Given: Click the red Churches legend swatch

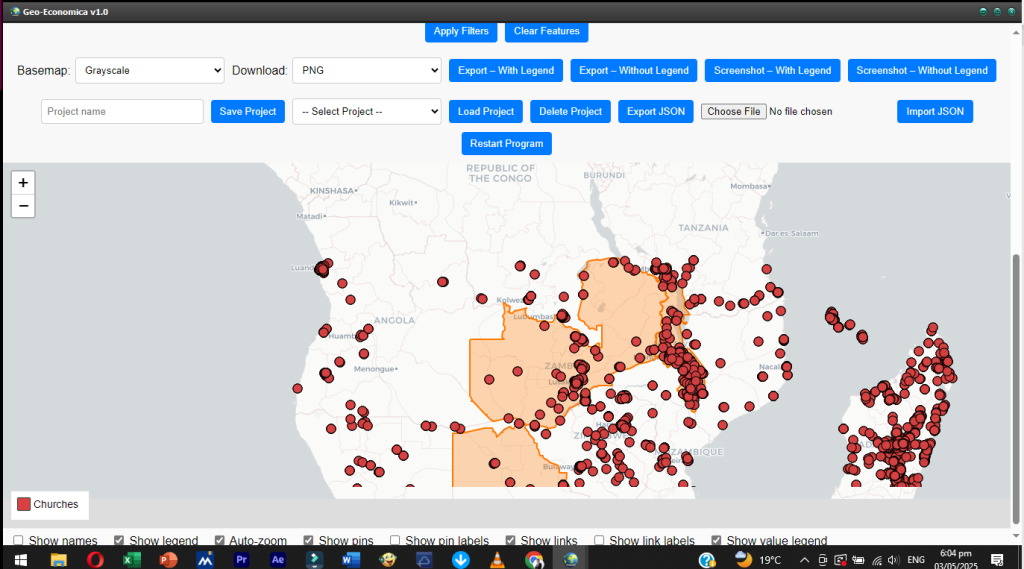Looking at the screenshot, I should tap(24, 505).
